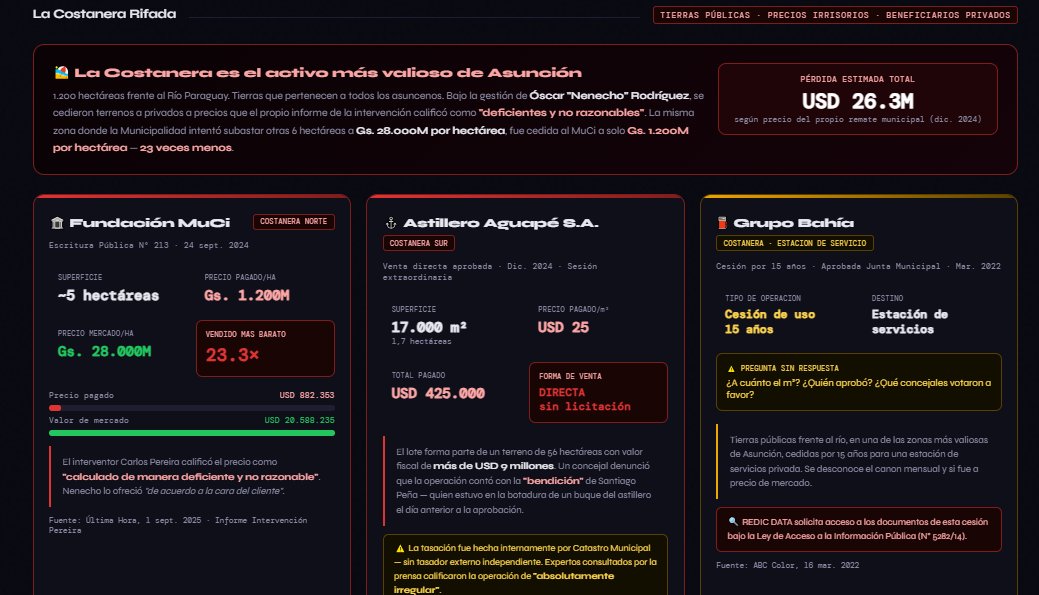This screenshot has width=1039, height=595.
Task: Click the ¿A cuánto el m²? question text
Action: (859, 388)
